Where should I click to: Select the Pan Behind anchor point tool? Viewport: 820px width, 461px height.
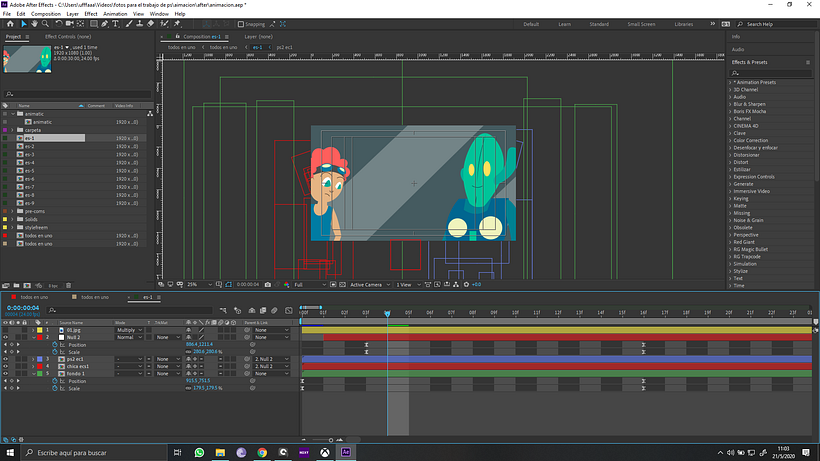(x=81, y=24)
